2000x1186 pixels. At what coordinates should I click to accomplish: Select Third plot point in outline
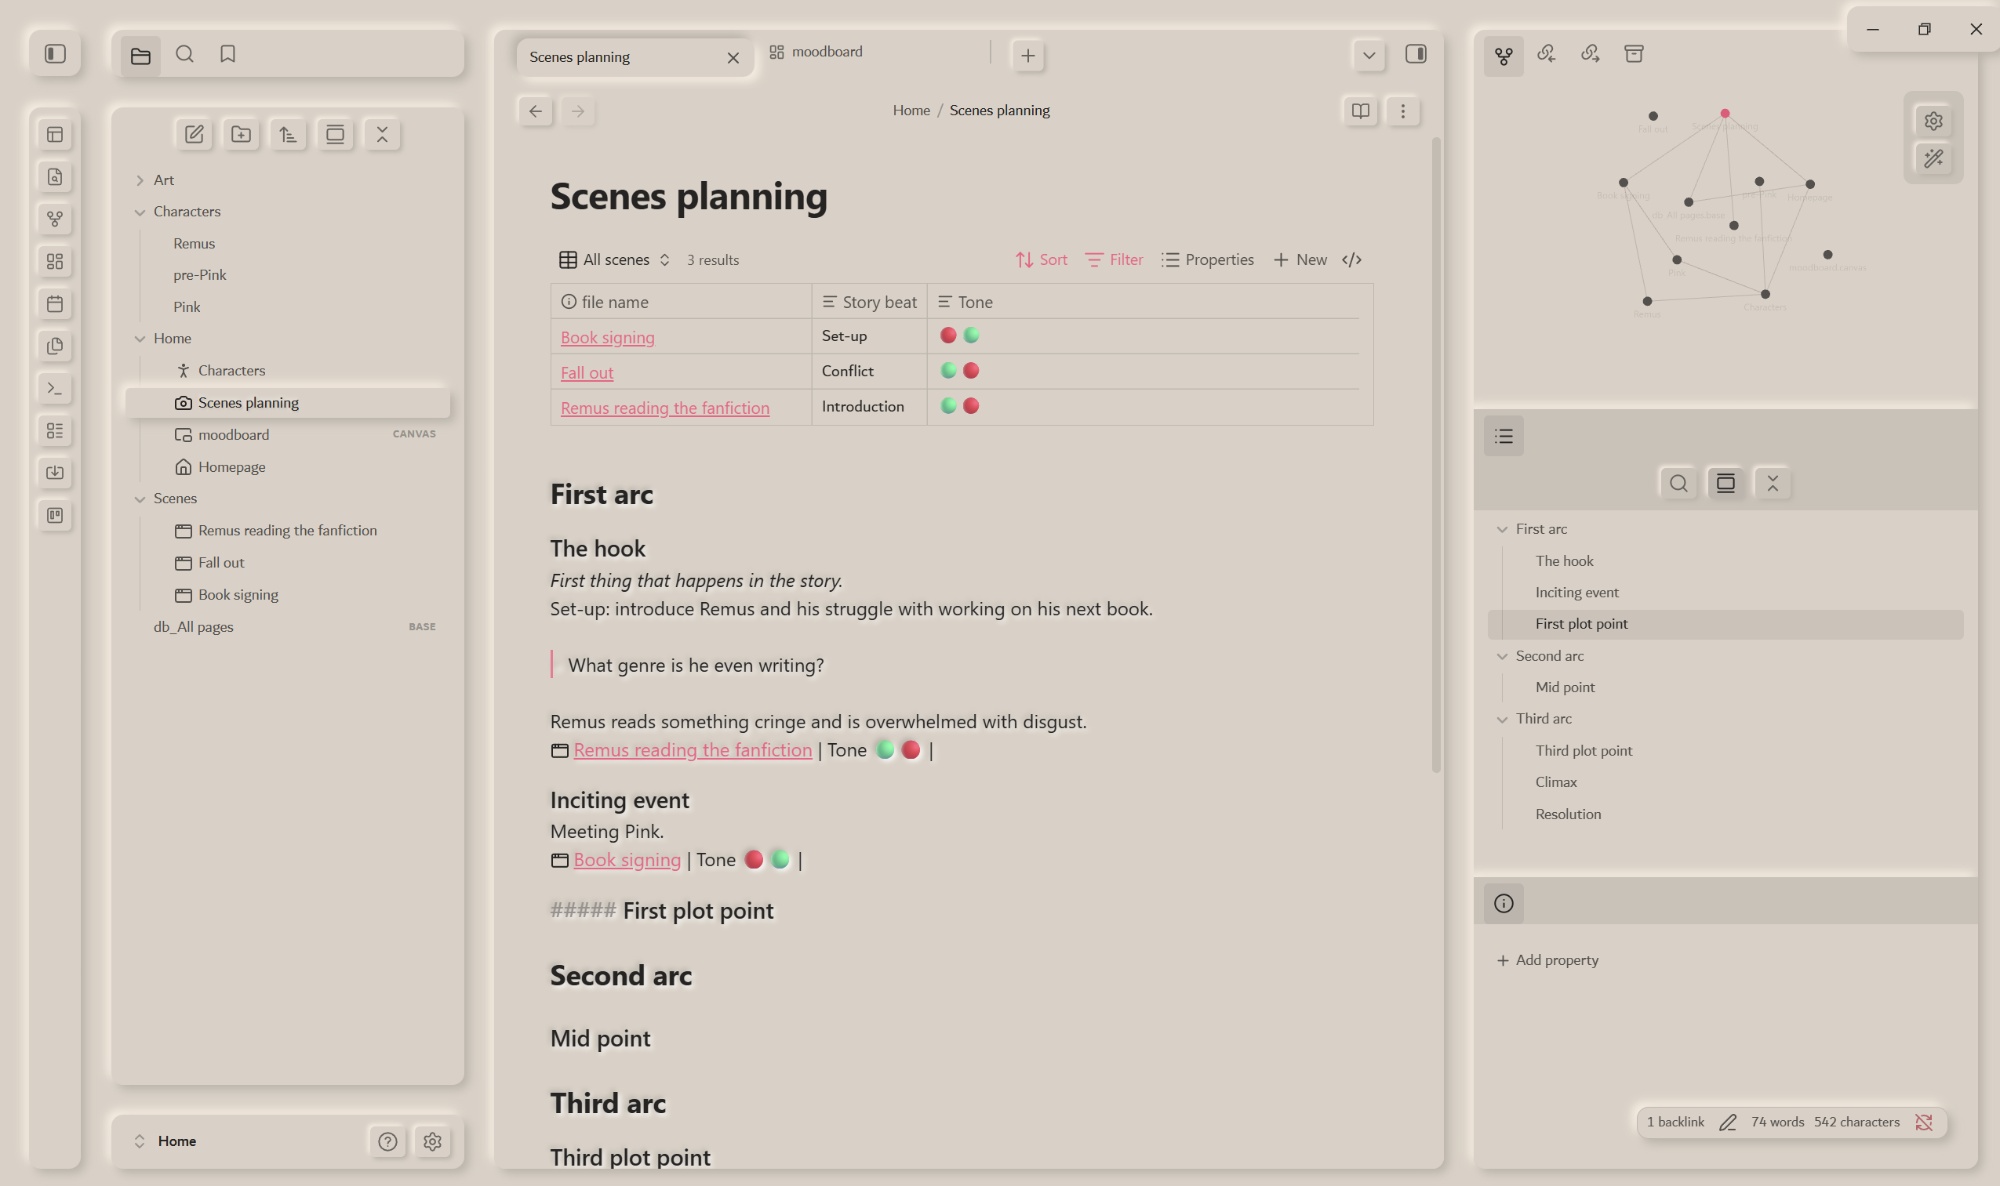(1583, 751)
